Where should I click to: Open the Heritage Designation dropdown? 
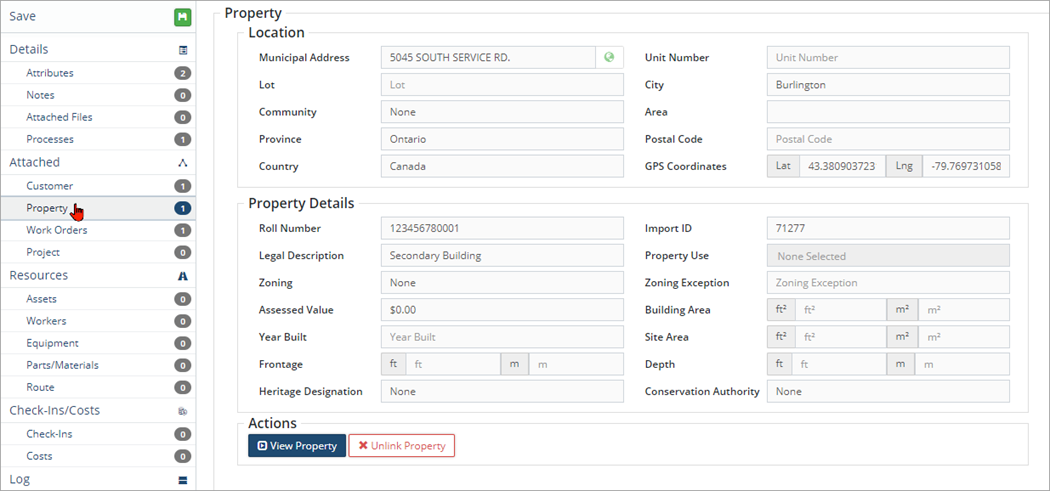(x=501, y=392)
